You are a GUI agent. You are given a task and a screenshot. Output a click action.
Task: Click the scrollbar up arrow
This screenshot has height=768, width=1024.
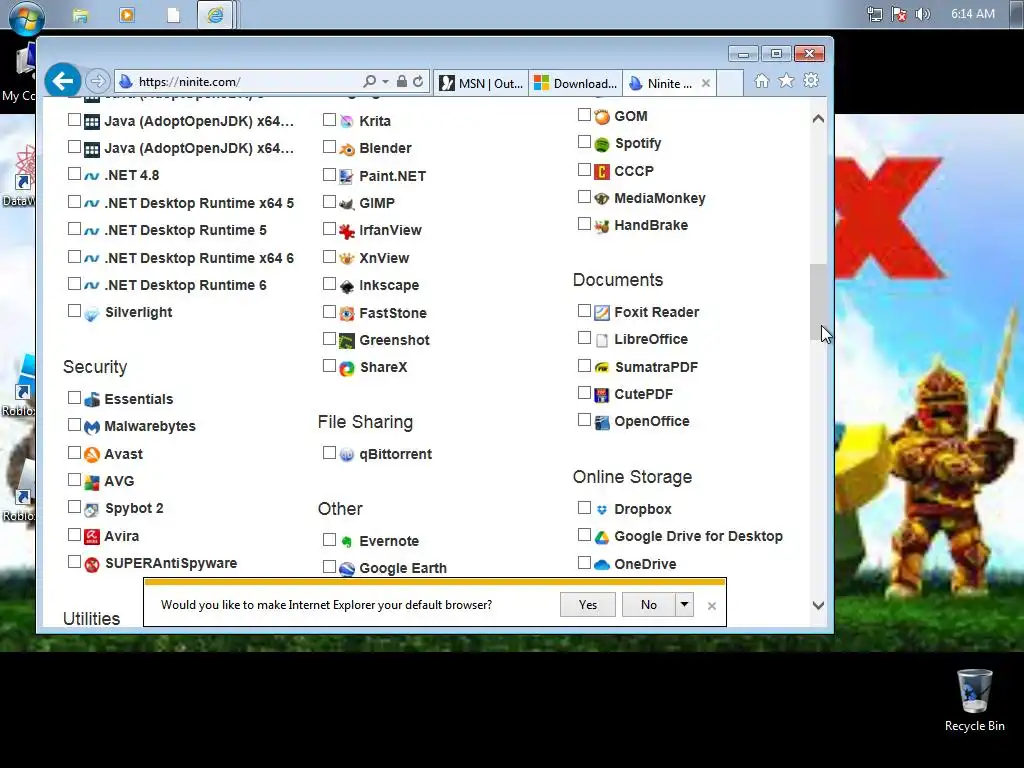coord(818,119)
